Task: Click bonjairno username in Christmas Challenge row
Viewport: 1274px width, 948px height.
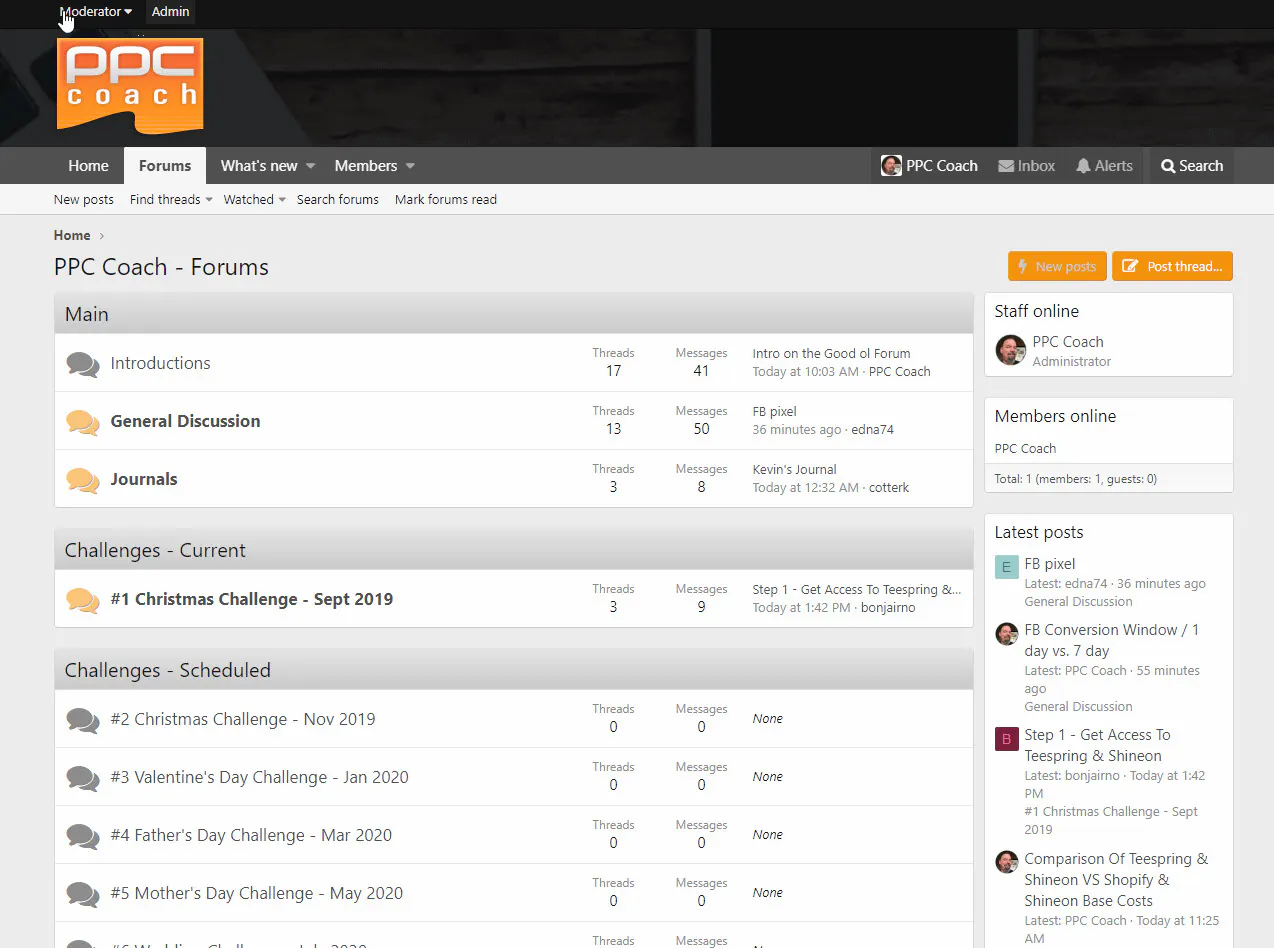Action: pos(888,607)
